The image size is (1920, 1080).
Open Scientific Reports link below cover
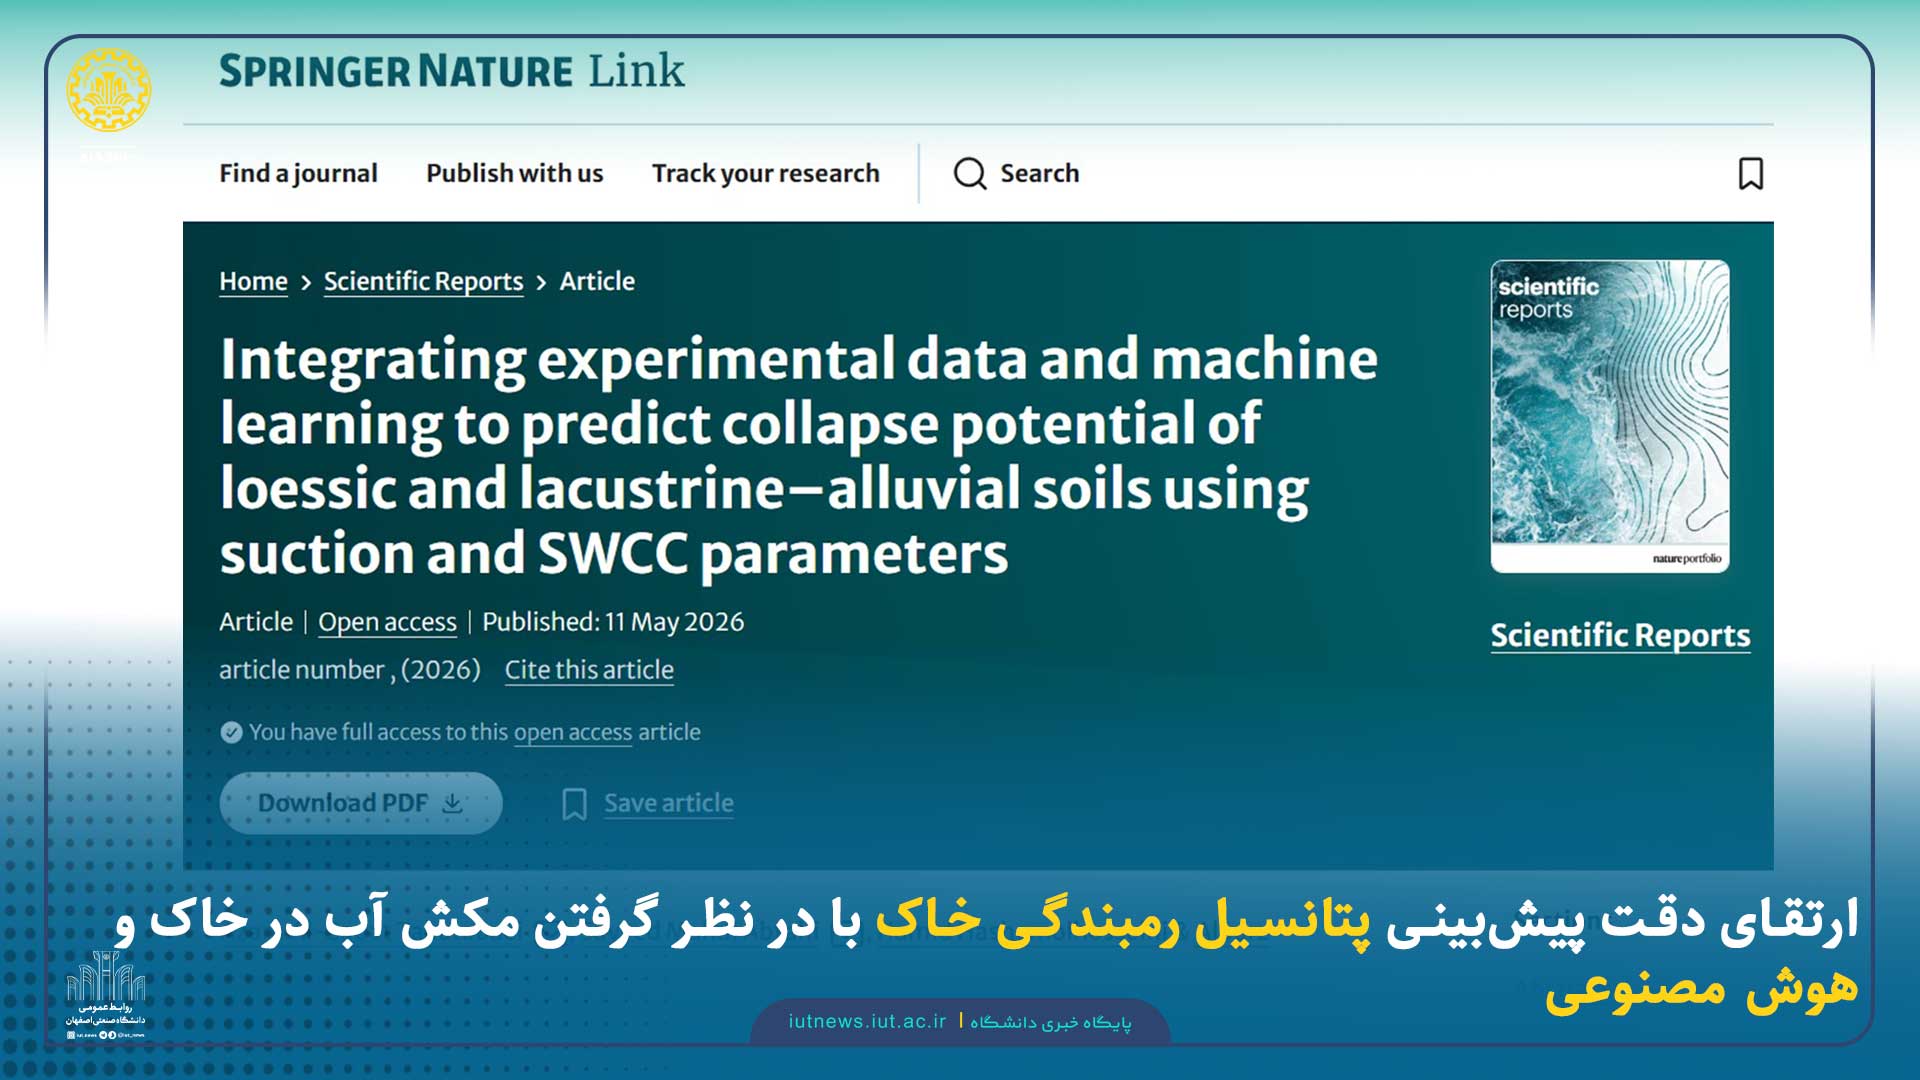point(1620,636)
